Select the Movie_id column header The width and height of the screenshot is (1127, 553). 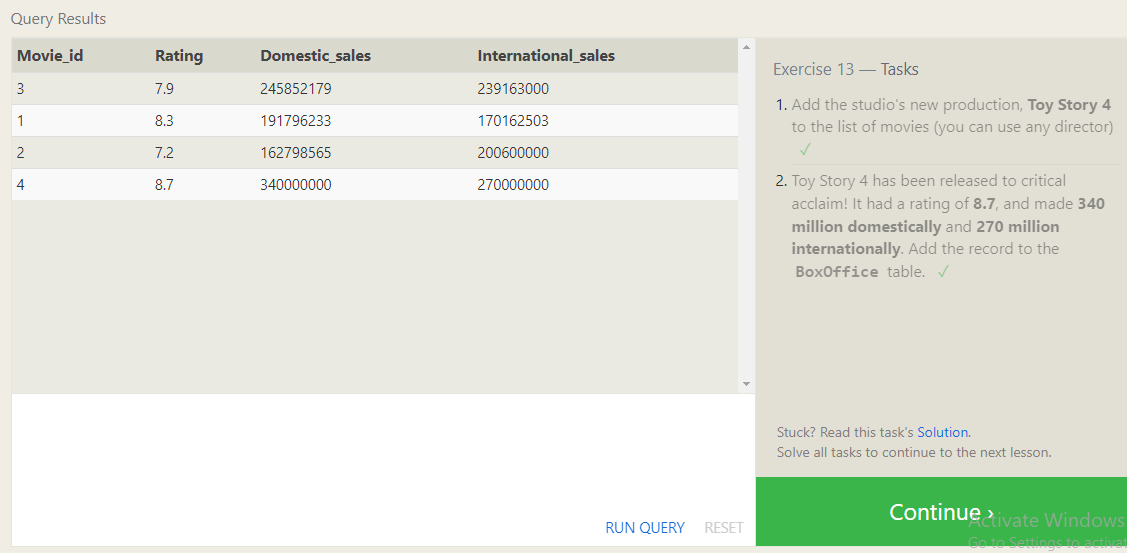[x=50, y=55]
